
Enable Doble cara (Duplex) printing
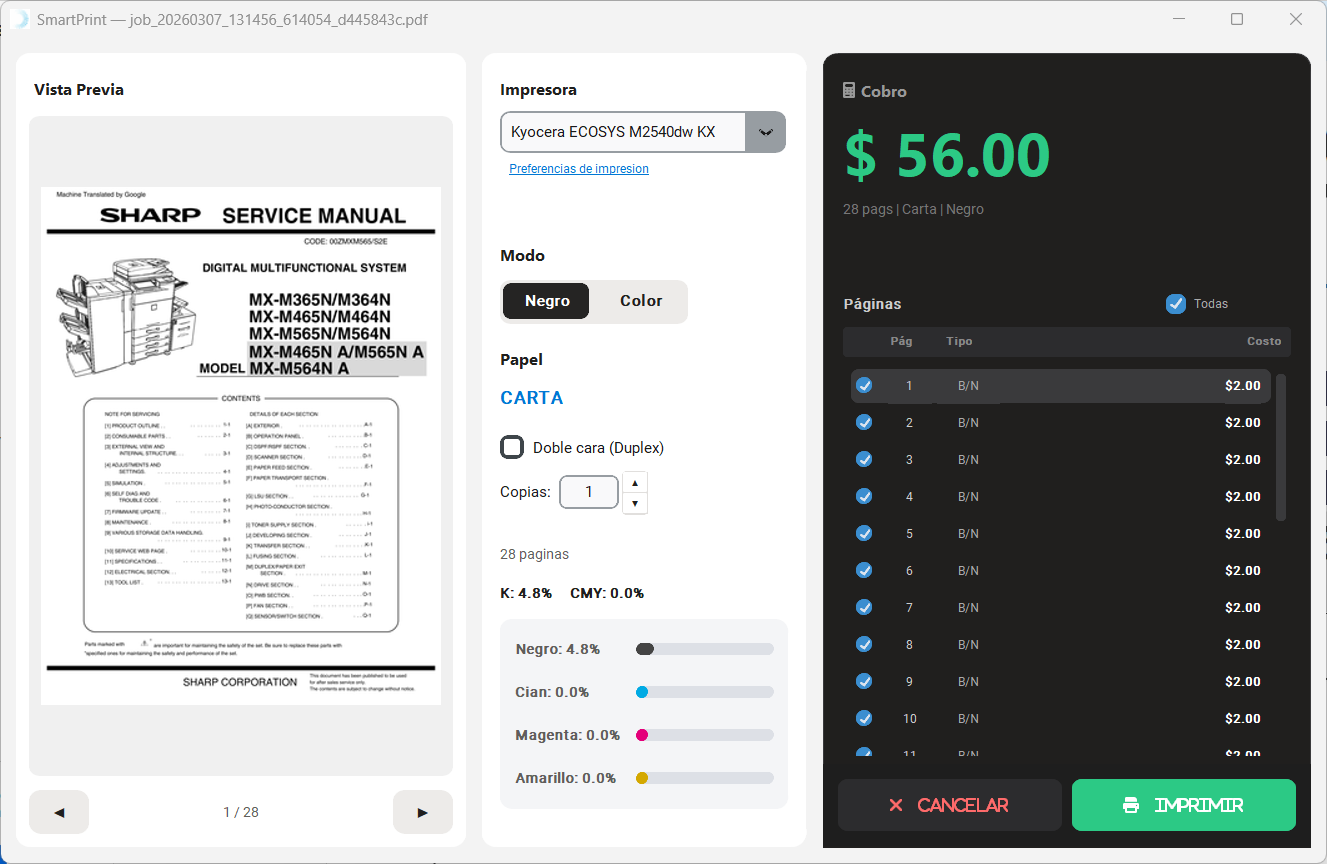pyautogui.click(x=512, y=447)
